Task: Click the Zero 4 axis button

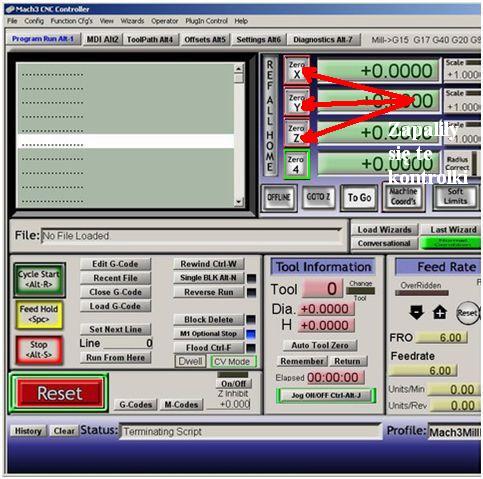Action: 296,164
